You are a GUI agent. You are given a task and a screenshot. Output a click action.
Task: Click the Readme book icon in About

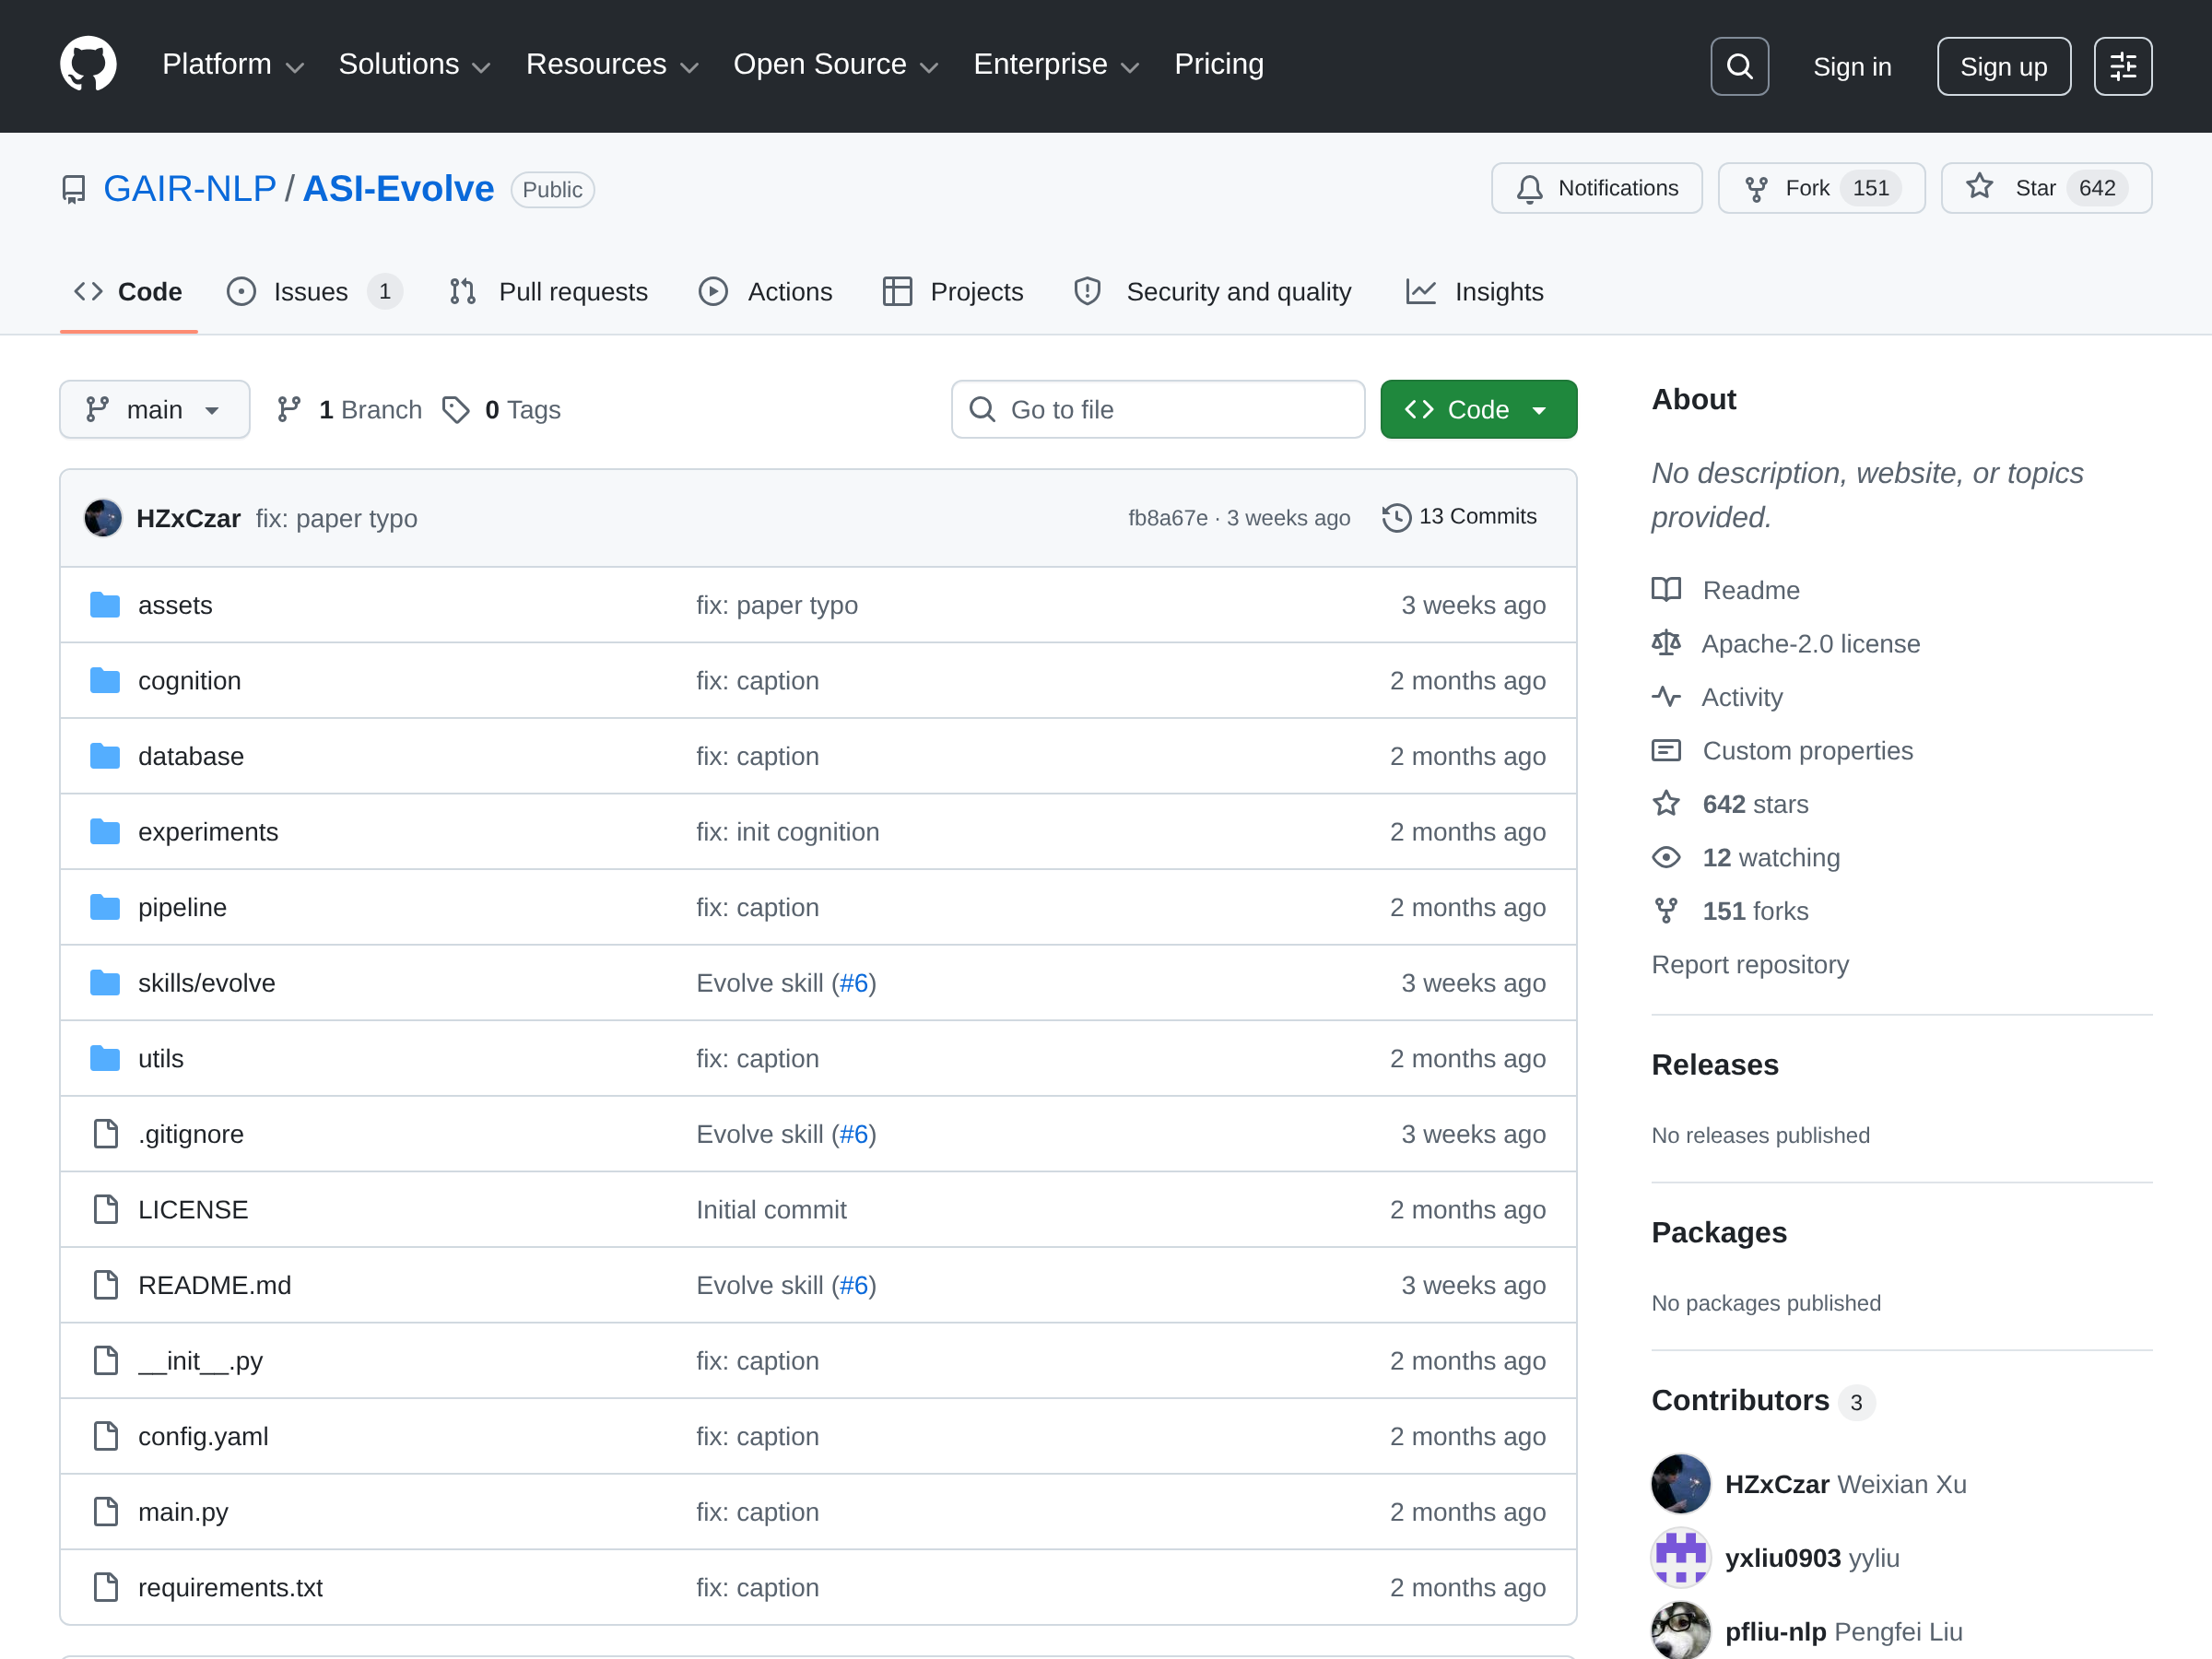(x=1666, y=590)
